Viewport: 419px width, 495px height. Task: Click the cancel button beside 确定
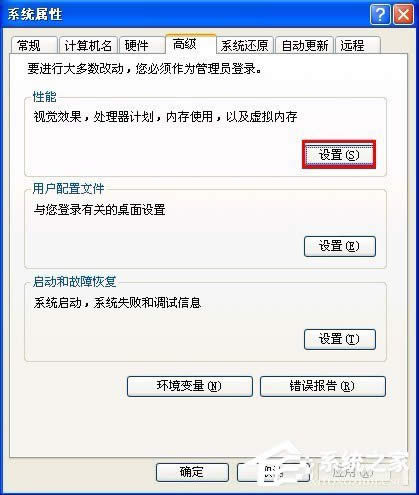click(273, 472)
